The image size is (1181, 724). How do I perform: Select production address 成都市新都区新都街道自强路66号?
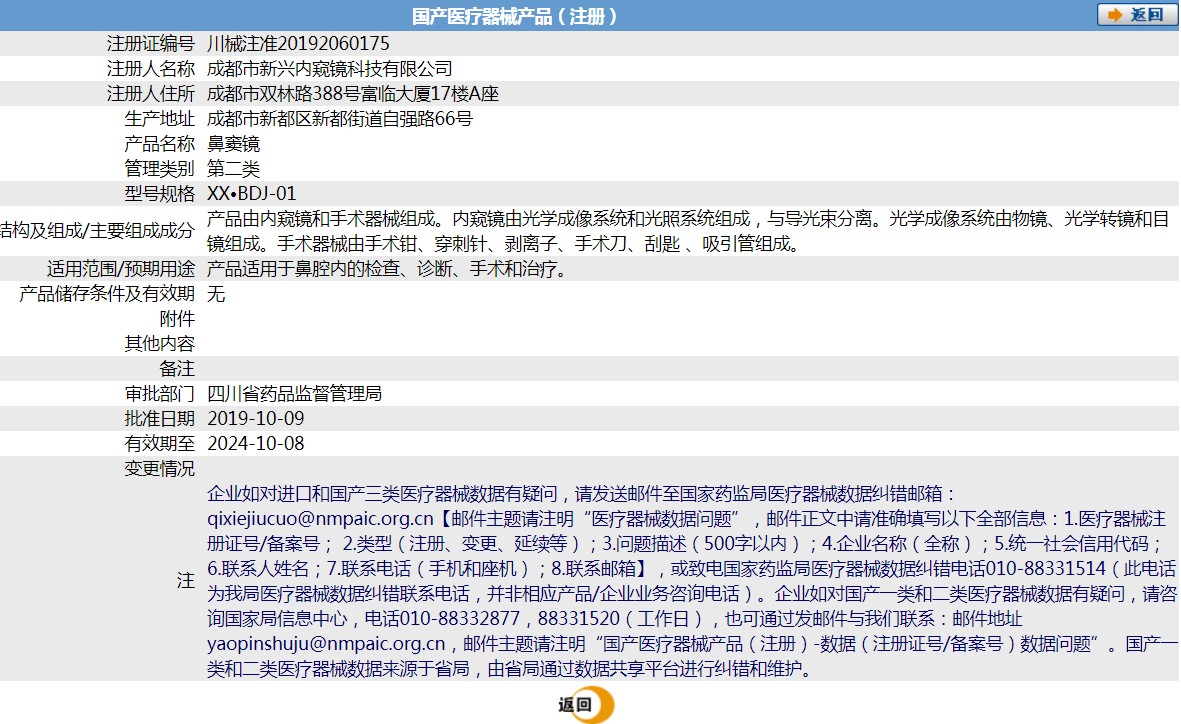coord(340,118)
